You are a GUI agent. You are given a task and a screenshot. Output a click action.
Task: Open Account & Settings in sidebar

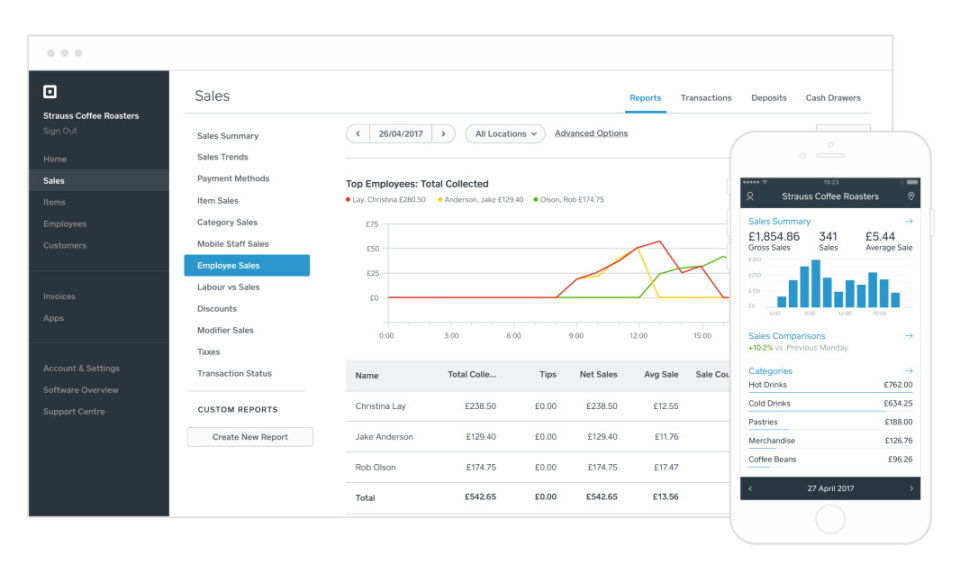(x=81, y=368)
